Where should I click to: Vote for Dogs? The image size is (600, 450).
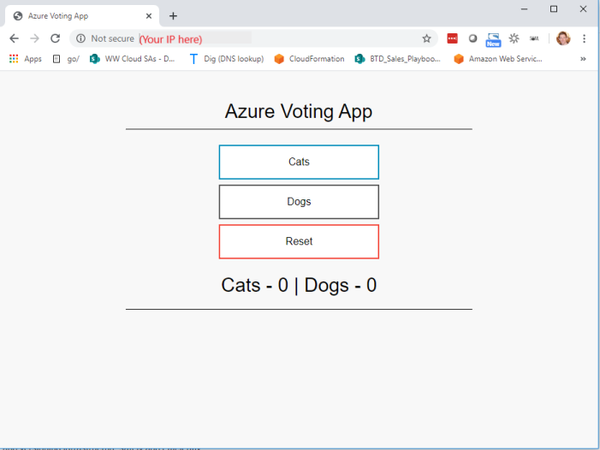[x=299, y=202]
